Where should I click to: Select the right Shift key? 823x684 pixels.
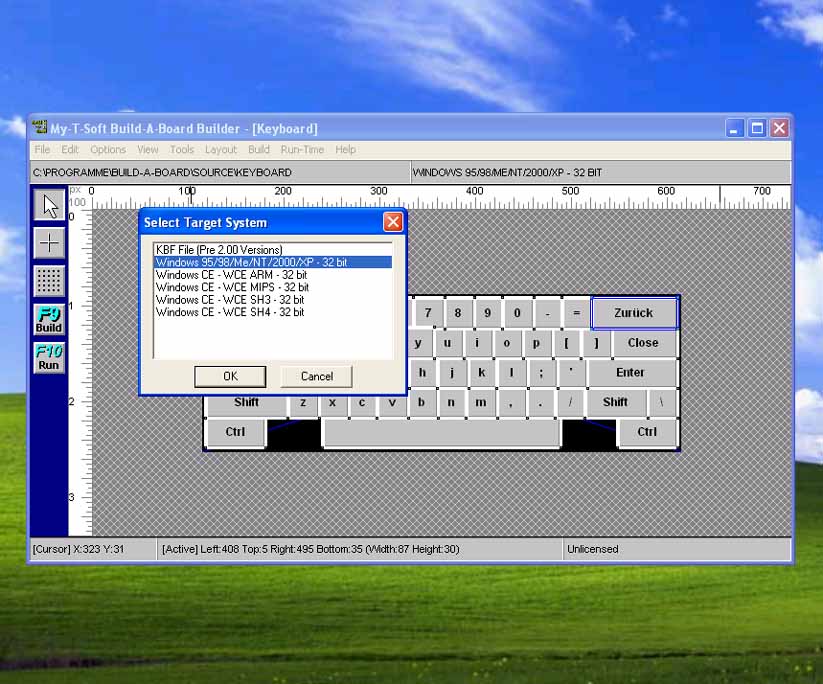(x=616, y=403)
